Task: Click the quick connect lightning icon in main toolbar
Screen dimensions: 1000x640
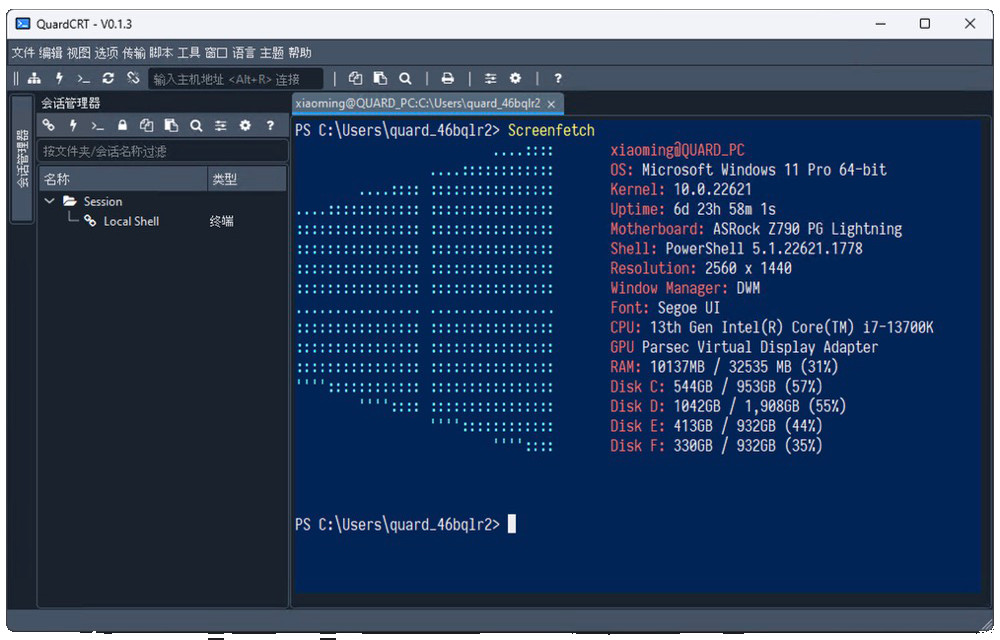Action: 59,78
